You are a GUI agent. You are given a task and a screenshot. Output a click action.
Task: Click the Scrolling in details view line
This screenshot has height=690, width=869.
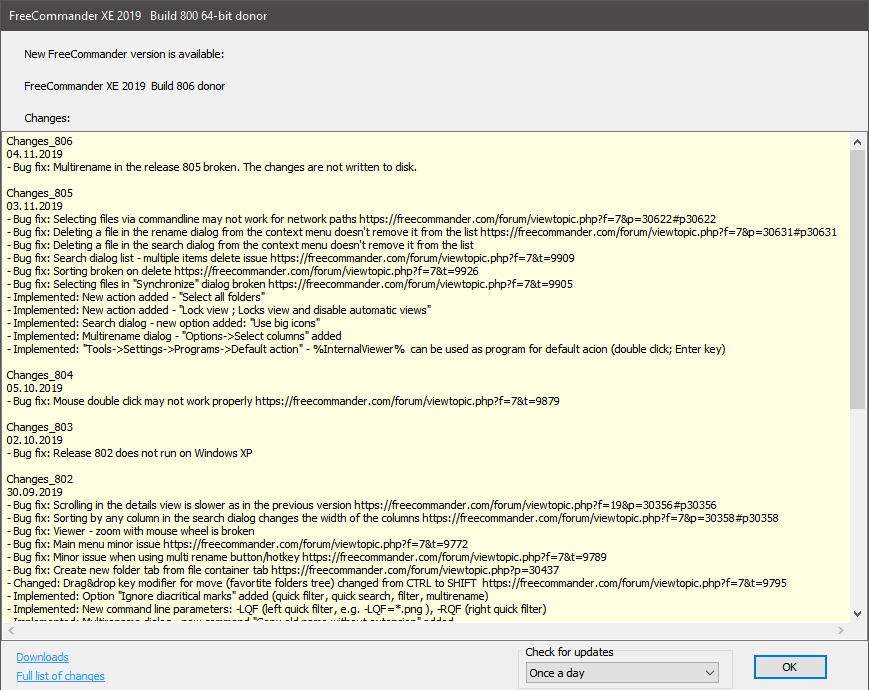(x=362, y=505)
